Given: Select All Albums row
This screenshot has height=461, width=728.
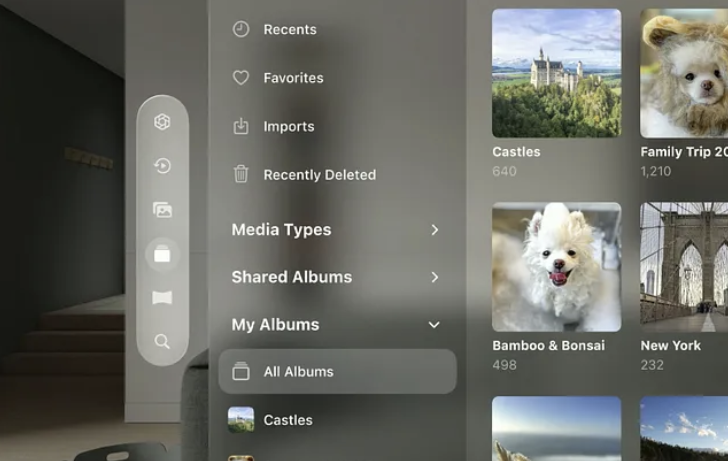Looking at the screenshot, I should (x=338, y=371).
